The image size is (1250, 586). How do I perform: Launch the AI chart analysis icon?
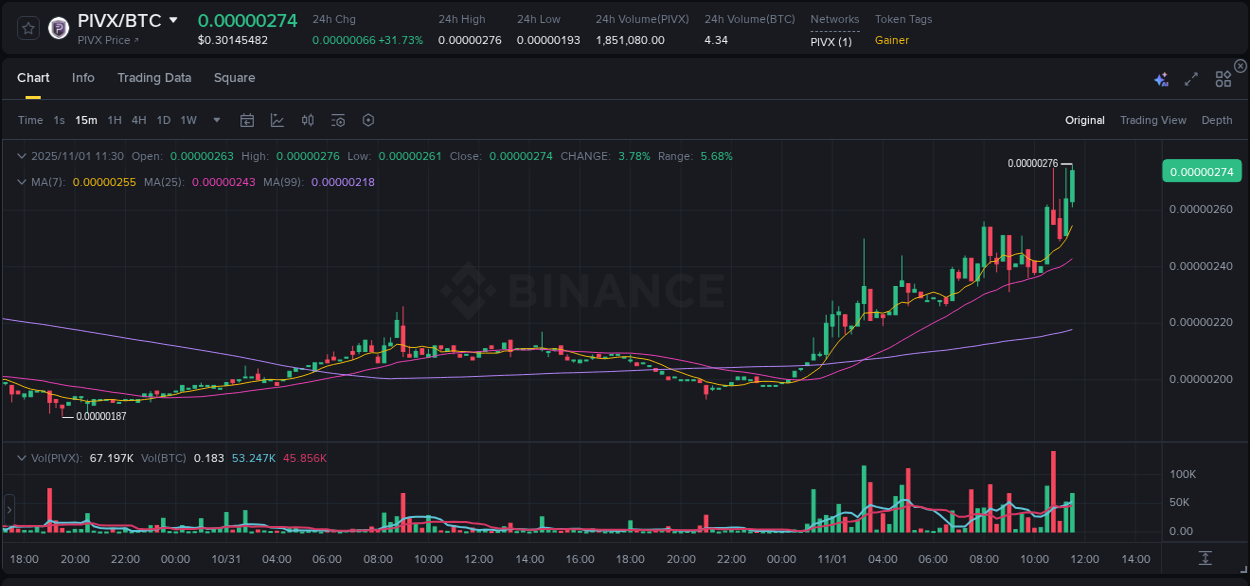click(x=1161, y=78)
